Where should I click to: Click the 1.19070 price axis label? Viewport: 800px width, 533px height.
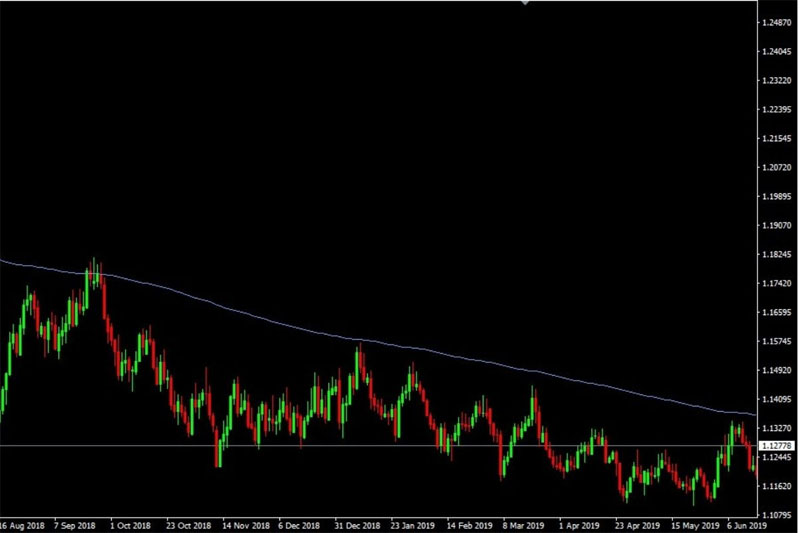777,225
